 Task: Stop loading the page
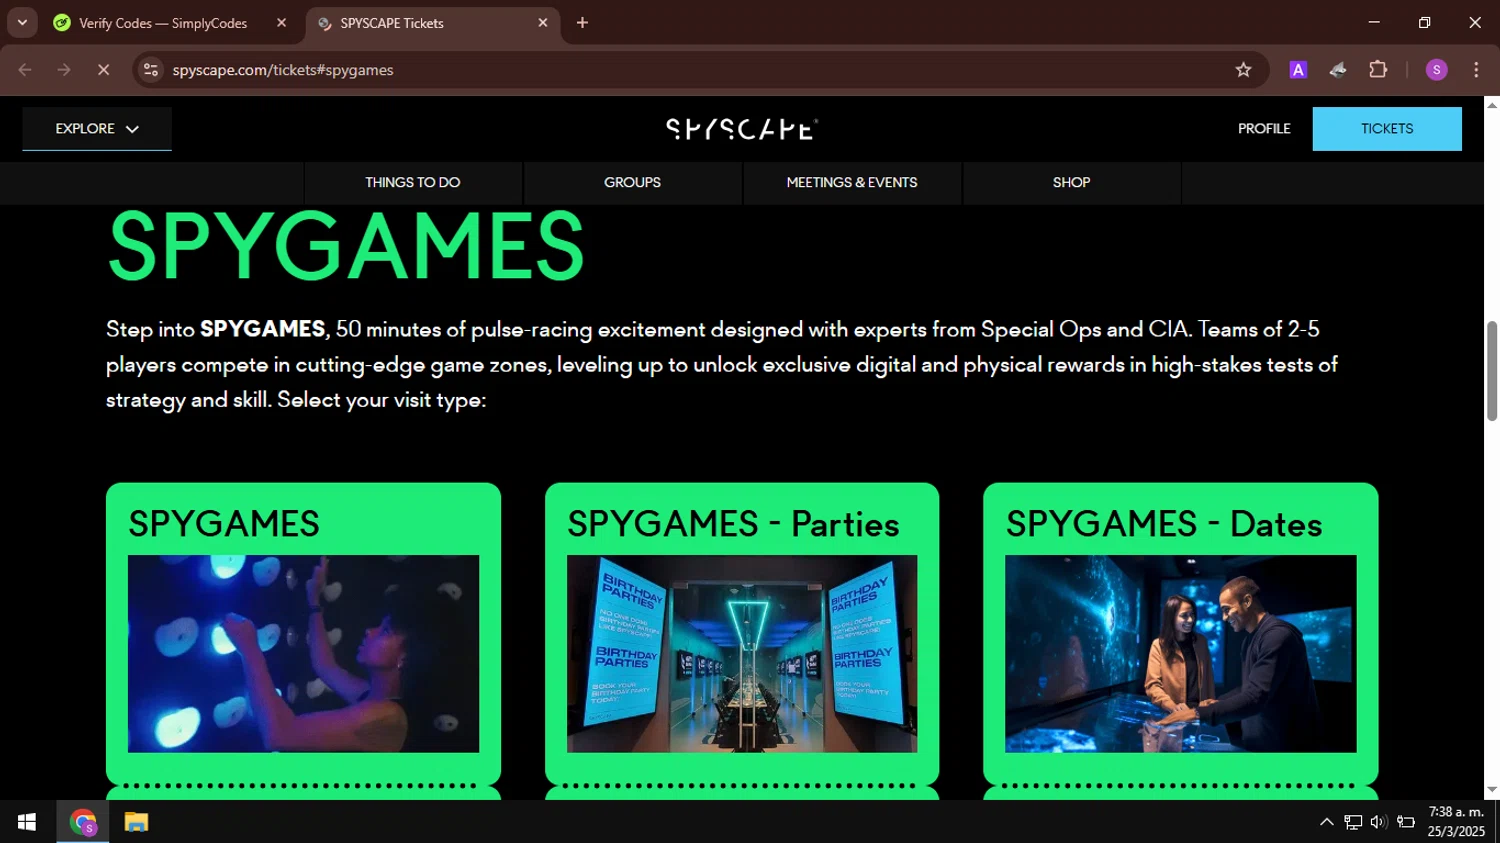pyautogui.click(x=104, y=70)
